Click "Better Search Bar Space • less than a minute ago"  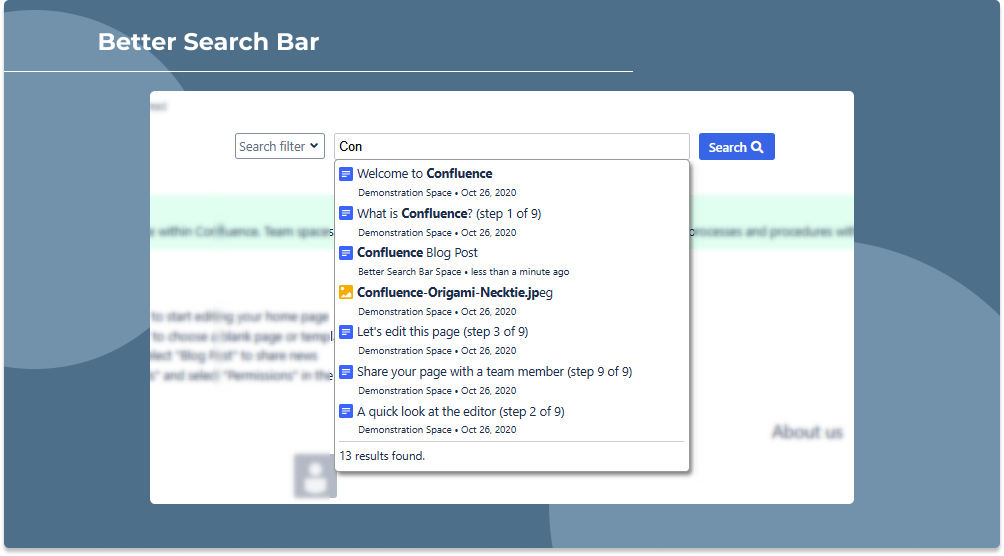click(x=464, y=272)
